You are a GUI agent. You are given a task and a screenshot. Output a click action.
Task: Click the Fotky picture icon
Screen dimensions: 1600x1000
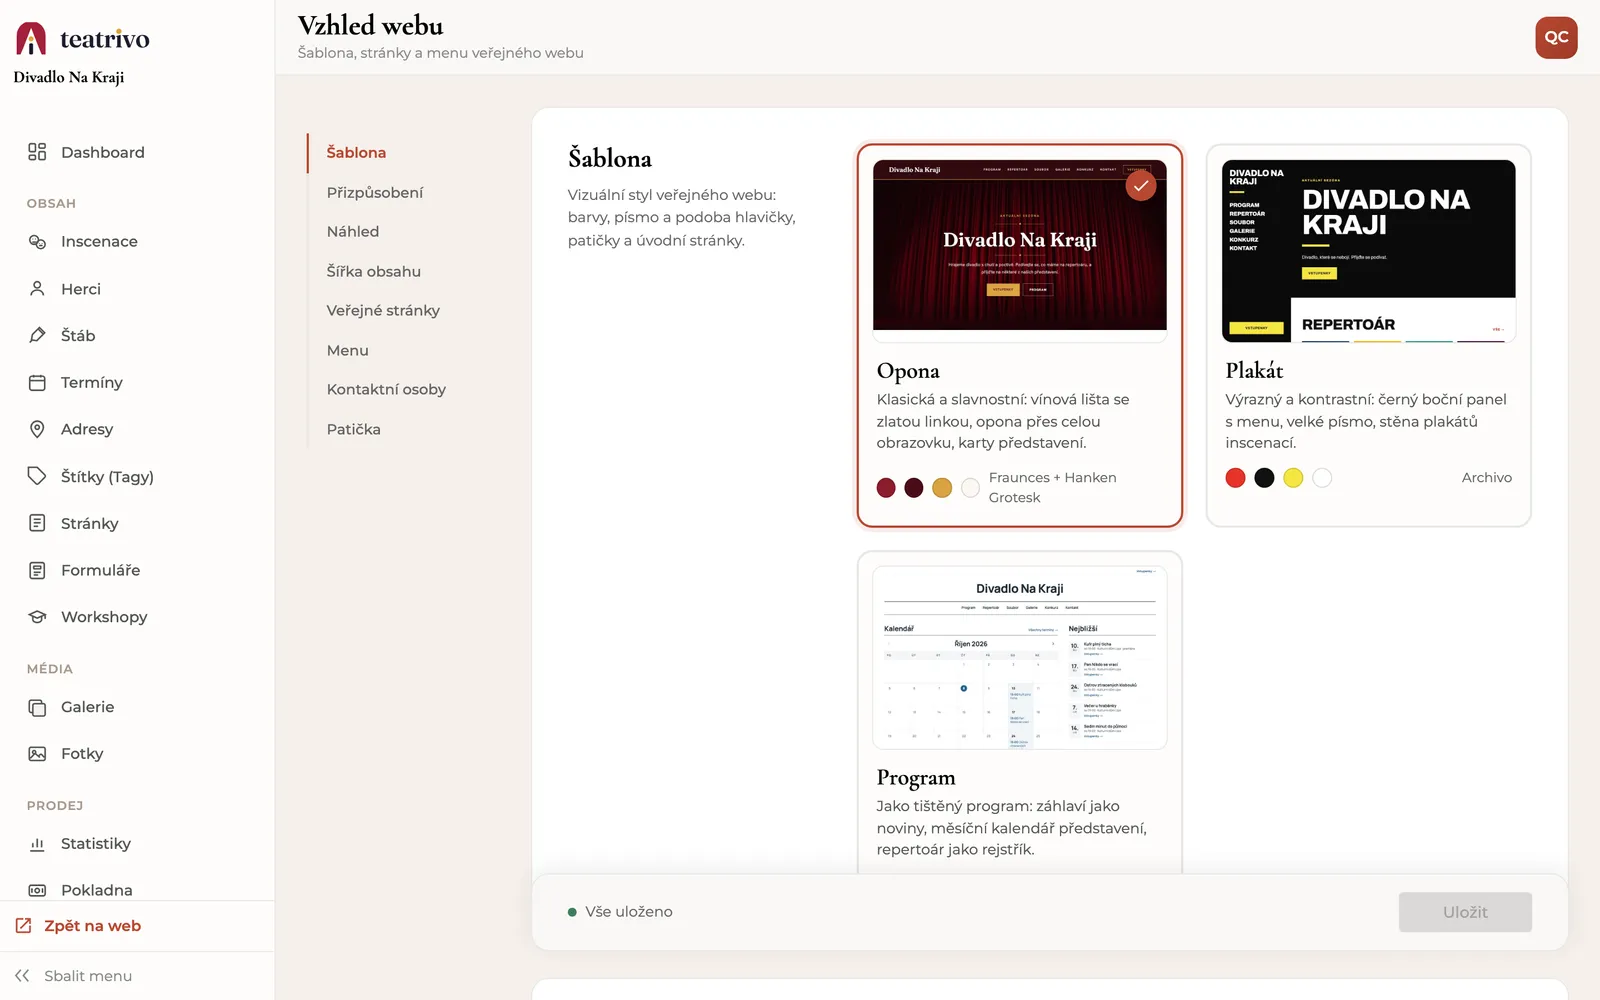[x=37, y=754]
